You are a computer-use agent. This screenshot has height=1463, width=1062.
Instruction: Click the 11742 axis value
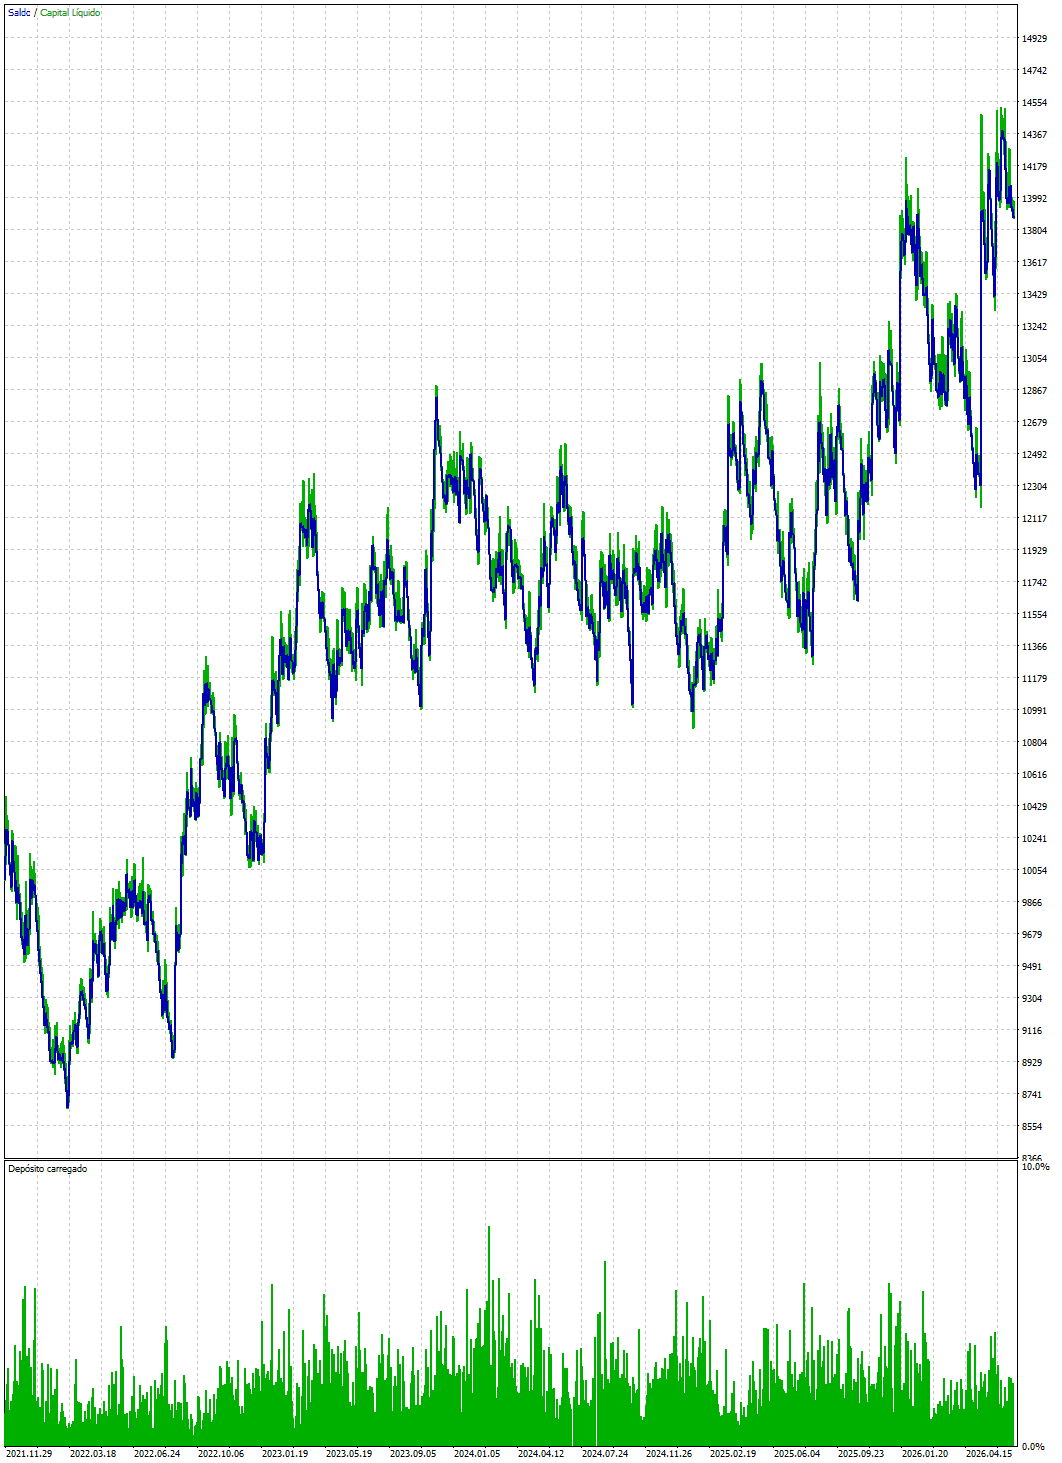(x=1035, y=583)
